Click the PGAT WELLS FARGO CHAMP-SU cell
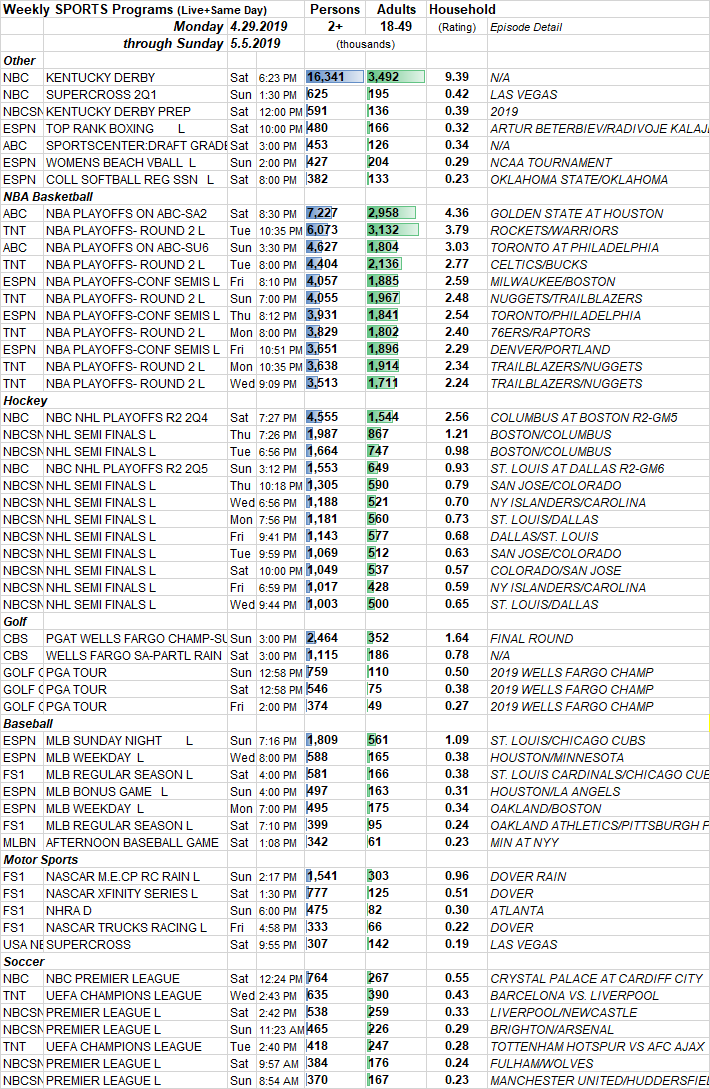 point(136,639)
